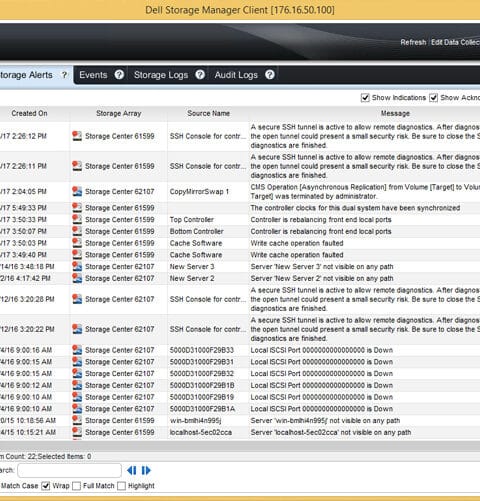Select 'Storage Center 62107' in New Server 2 row

click(120, 278)
